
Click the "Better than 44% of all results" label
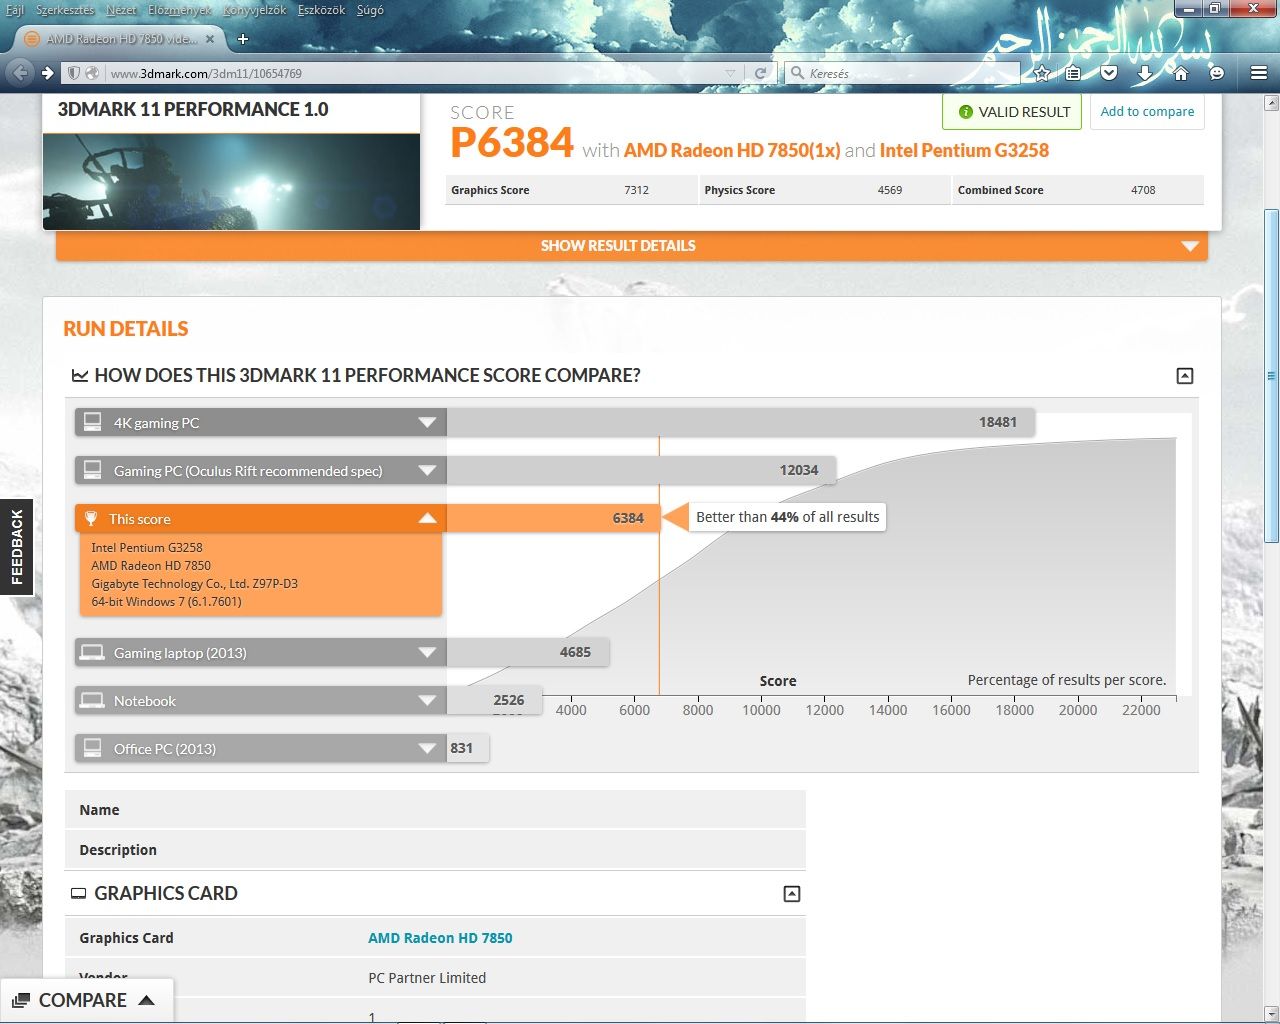[788, 517]
